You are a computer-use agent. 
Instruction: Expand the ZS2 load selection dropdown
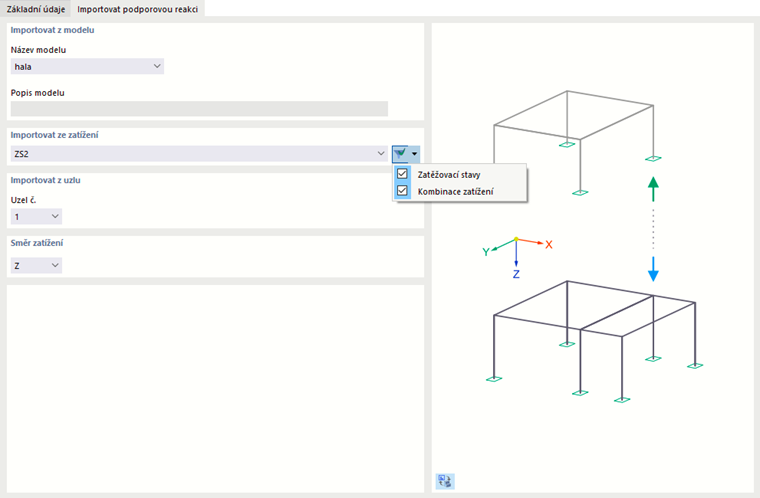coord(199,154)
